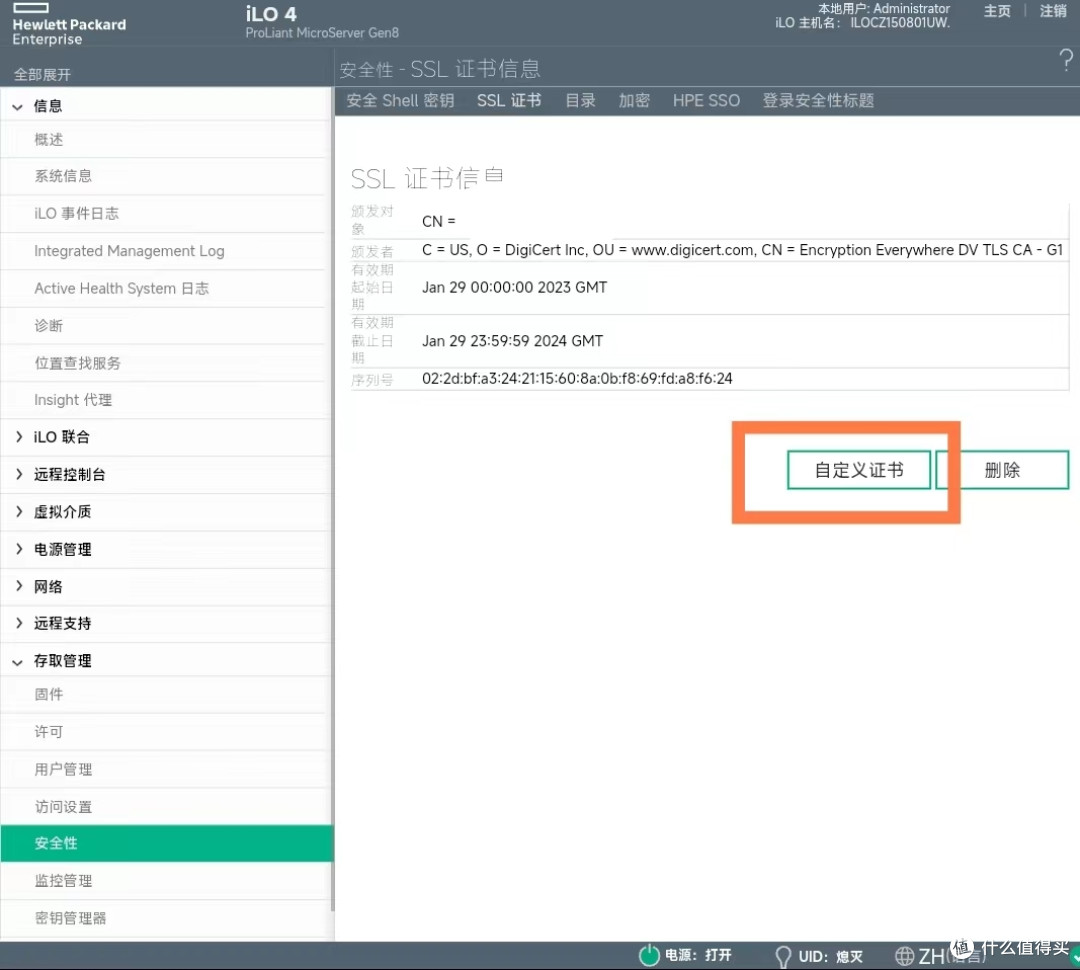Click 全部展开 to expand all
This screenshot has width=1080, height=970.
42,74
